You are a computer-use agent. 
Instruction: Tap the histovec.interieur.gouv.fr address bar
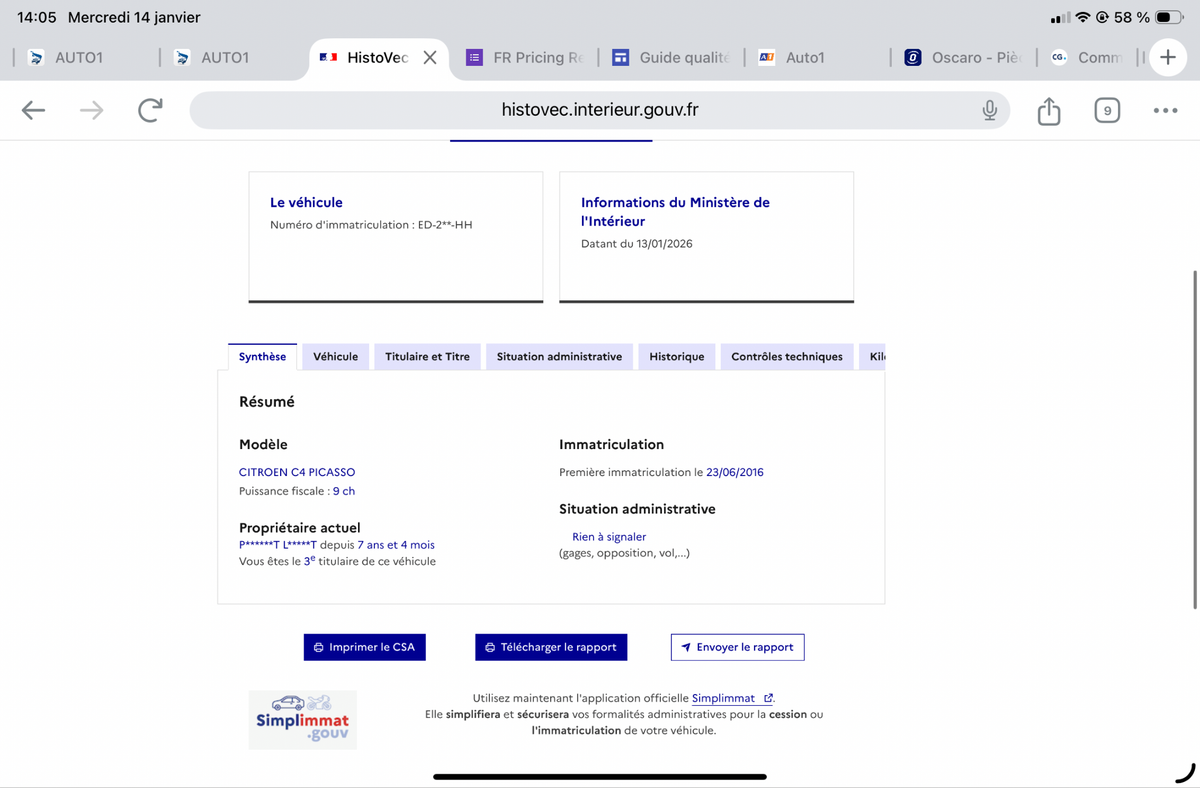click(x=599, y=110)
